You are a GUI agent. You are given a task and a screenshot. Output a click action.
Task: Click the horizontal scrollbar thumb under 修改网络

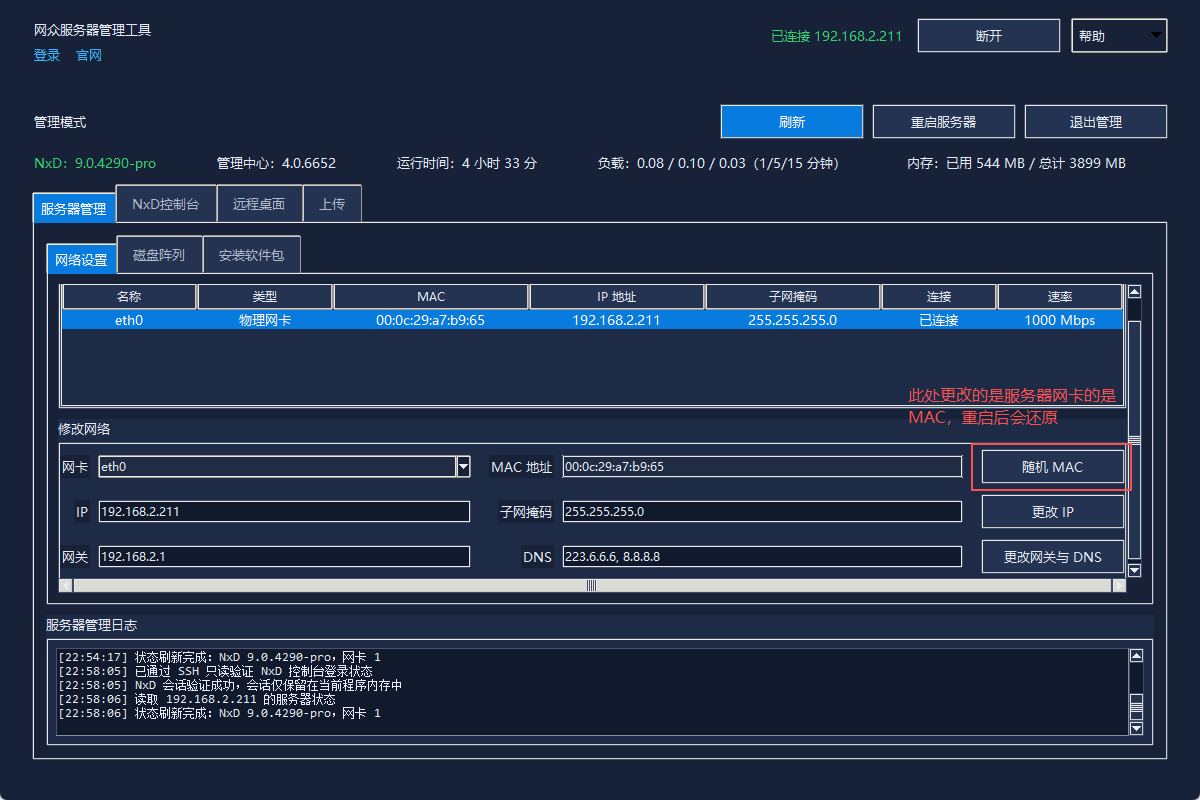click(x=591, y=585)
